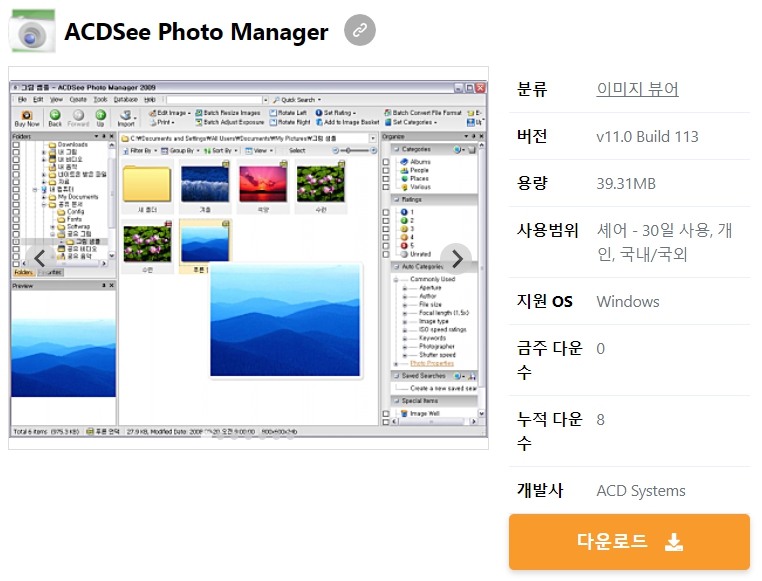Click Batch Convert File Format icon
Viewport: 762px width, 581px height.
pos(388,113)
